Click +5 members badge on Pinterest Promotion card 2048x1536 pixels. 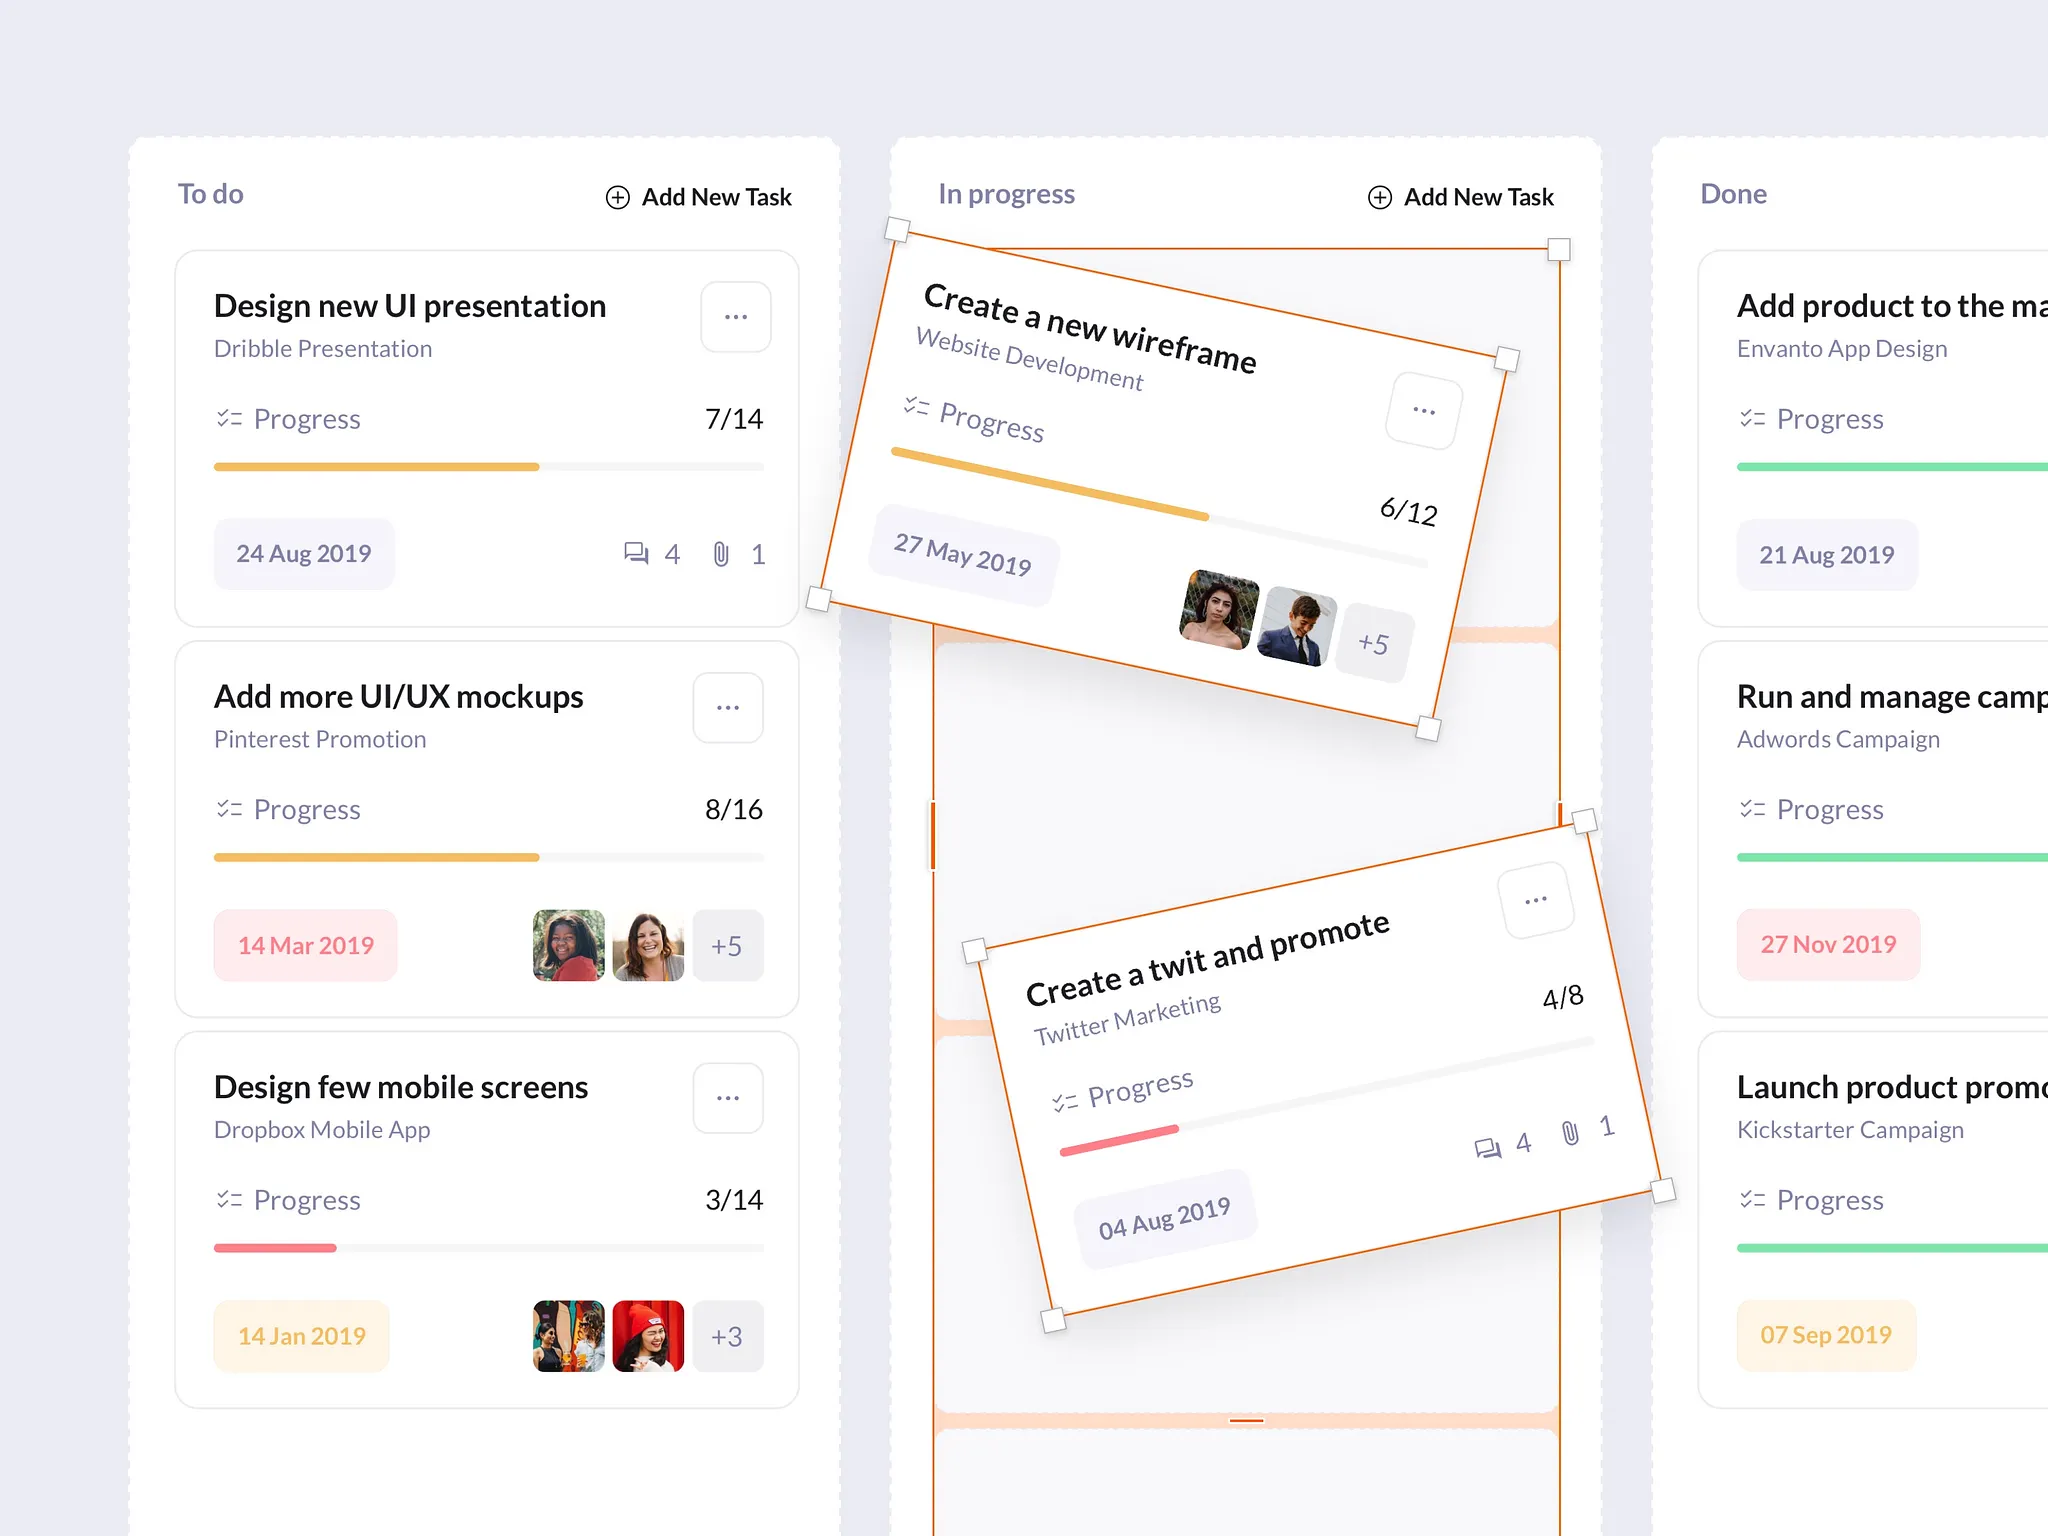(728, 945)
